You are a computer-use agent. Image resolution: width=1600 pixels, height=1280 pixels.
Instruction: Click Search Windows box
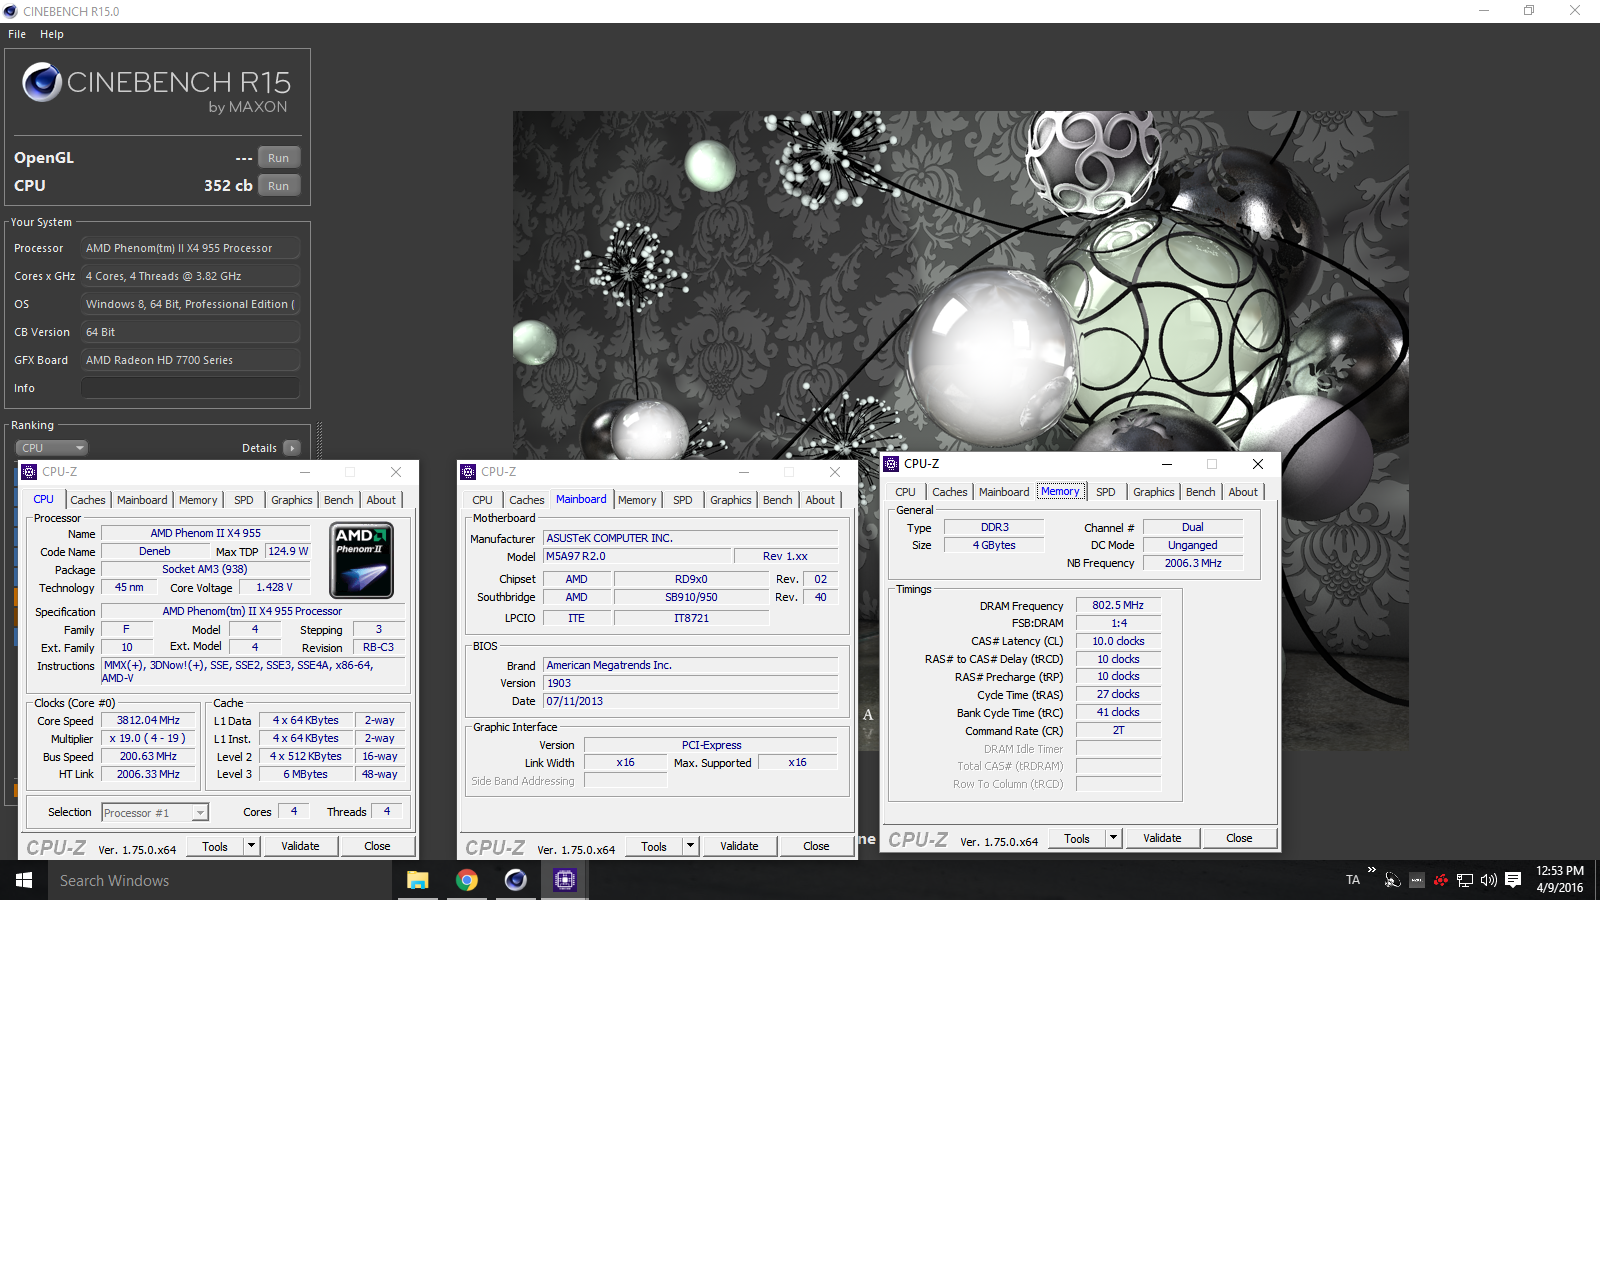pos(220,880)
